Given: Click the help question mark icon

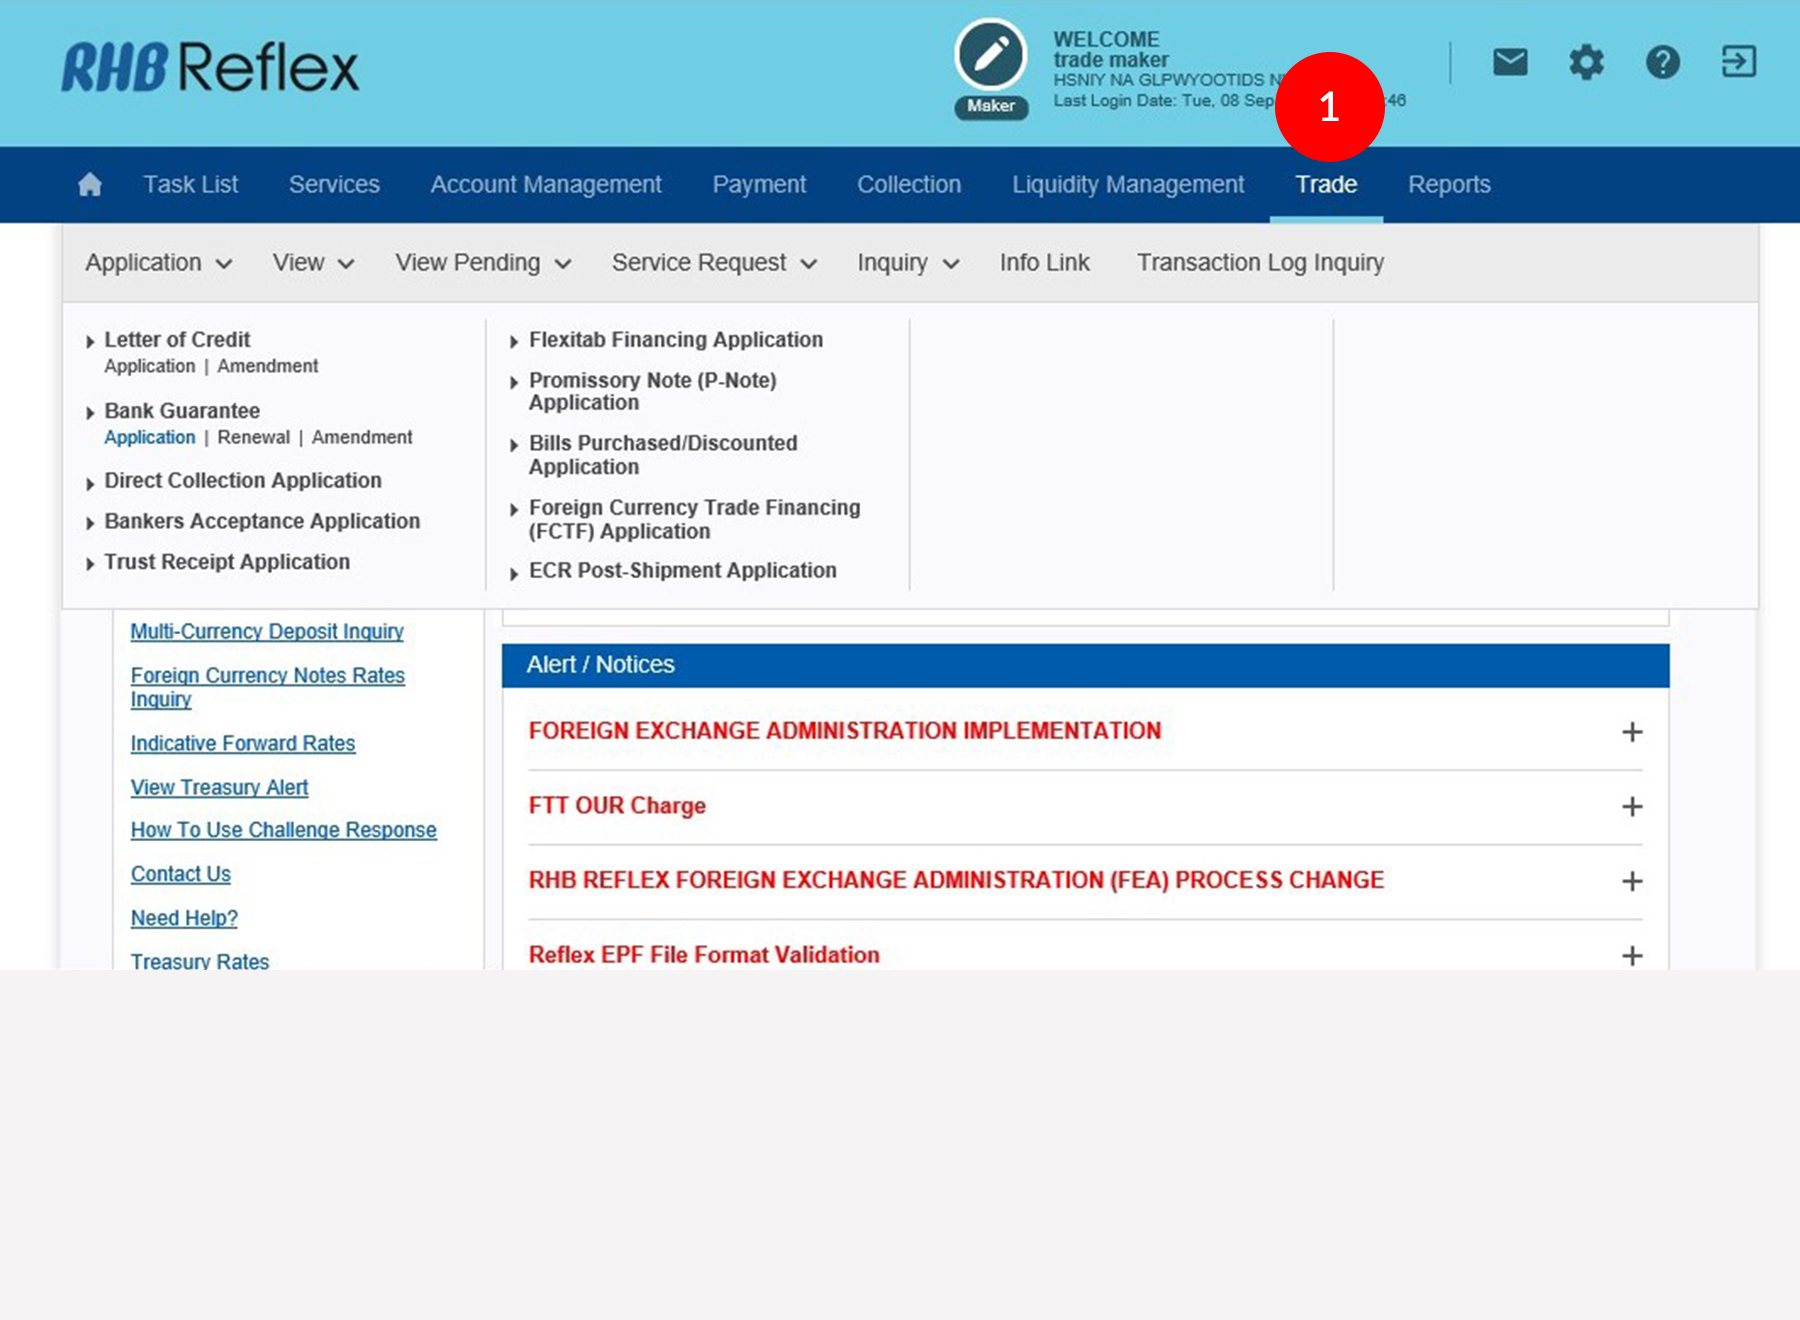Looking at the screenshot, I should 1662,62.
